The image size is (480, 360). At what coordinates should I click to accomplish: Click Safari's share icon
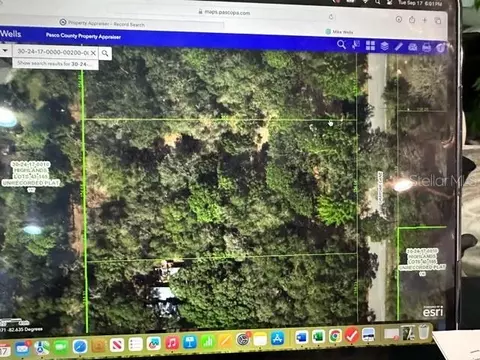click(x=412, y=20)
